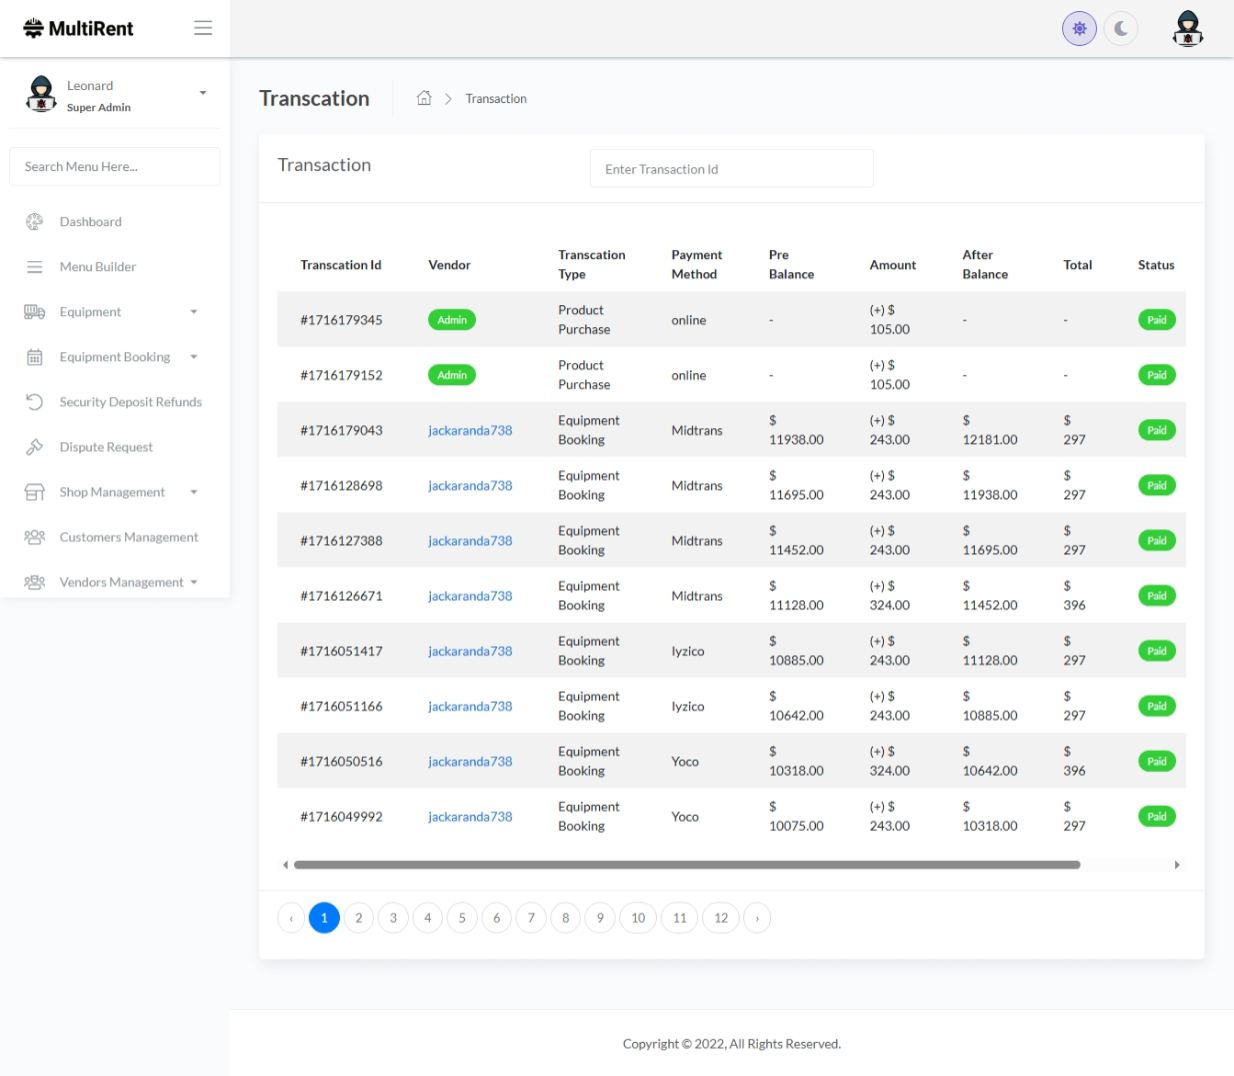Click the Dispute Request gavel icon

[35, 447]
